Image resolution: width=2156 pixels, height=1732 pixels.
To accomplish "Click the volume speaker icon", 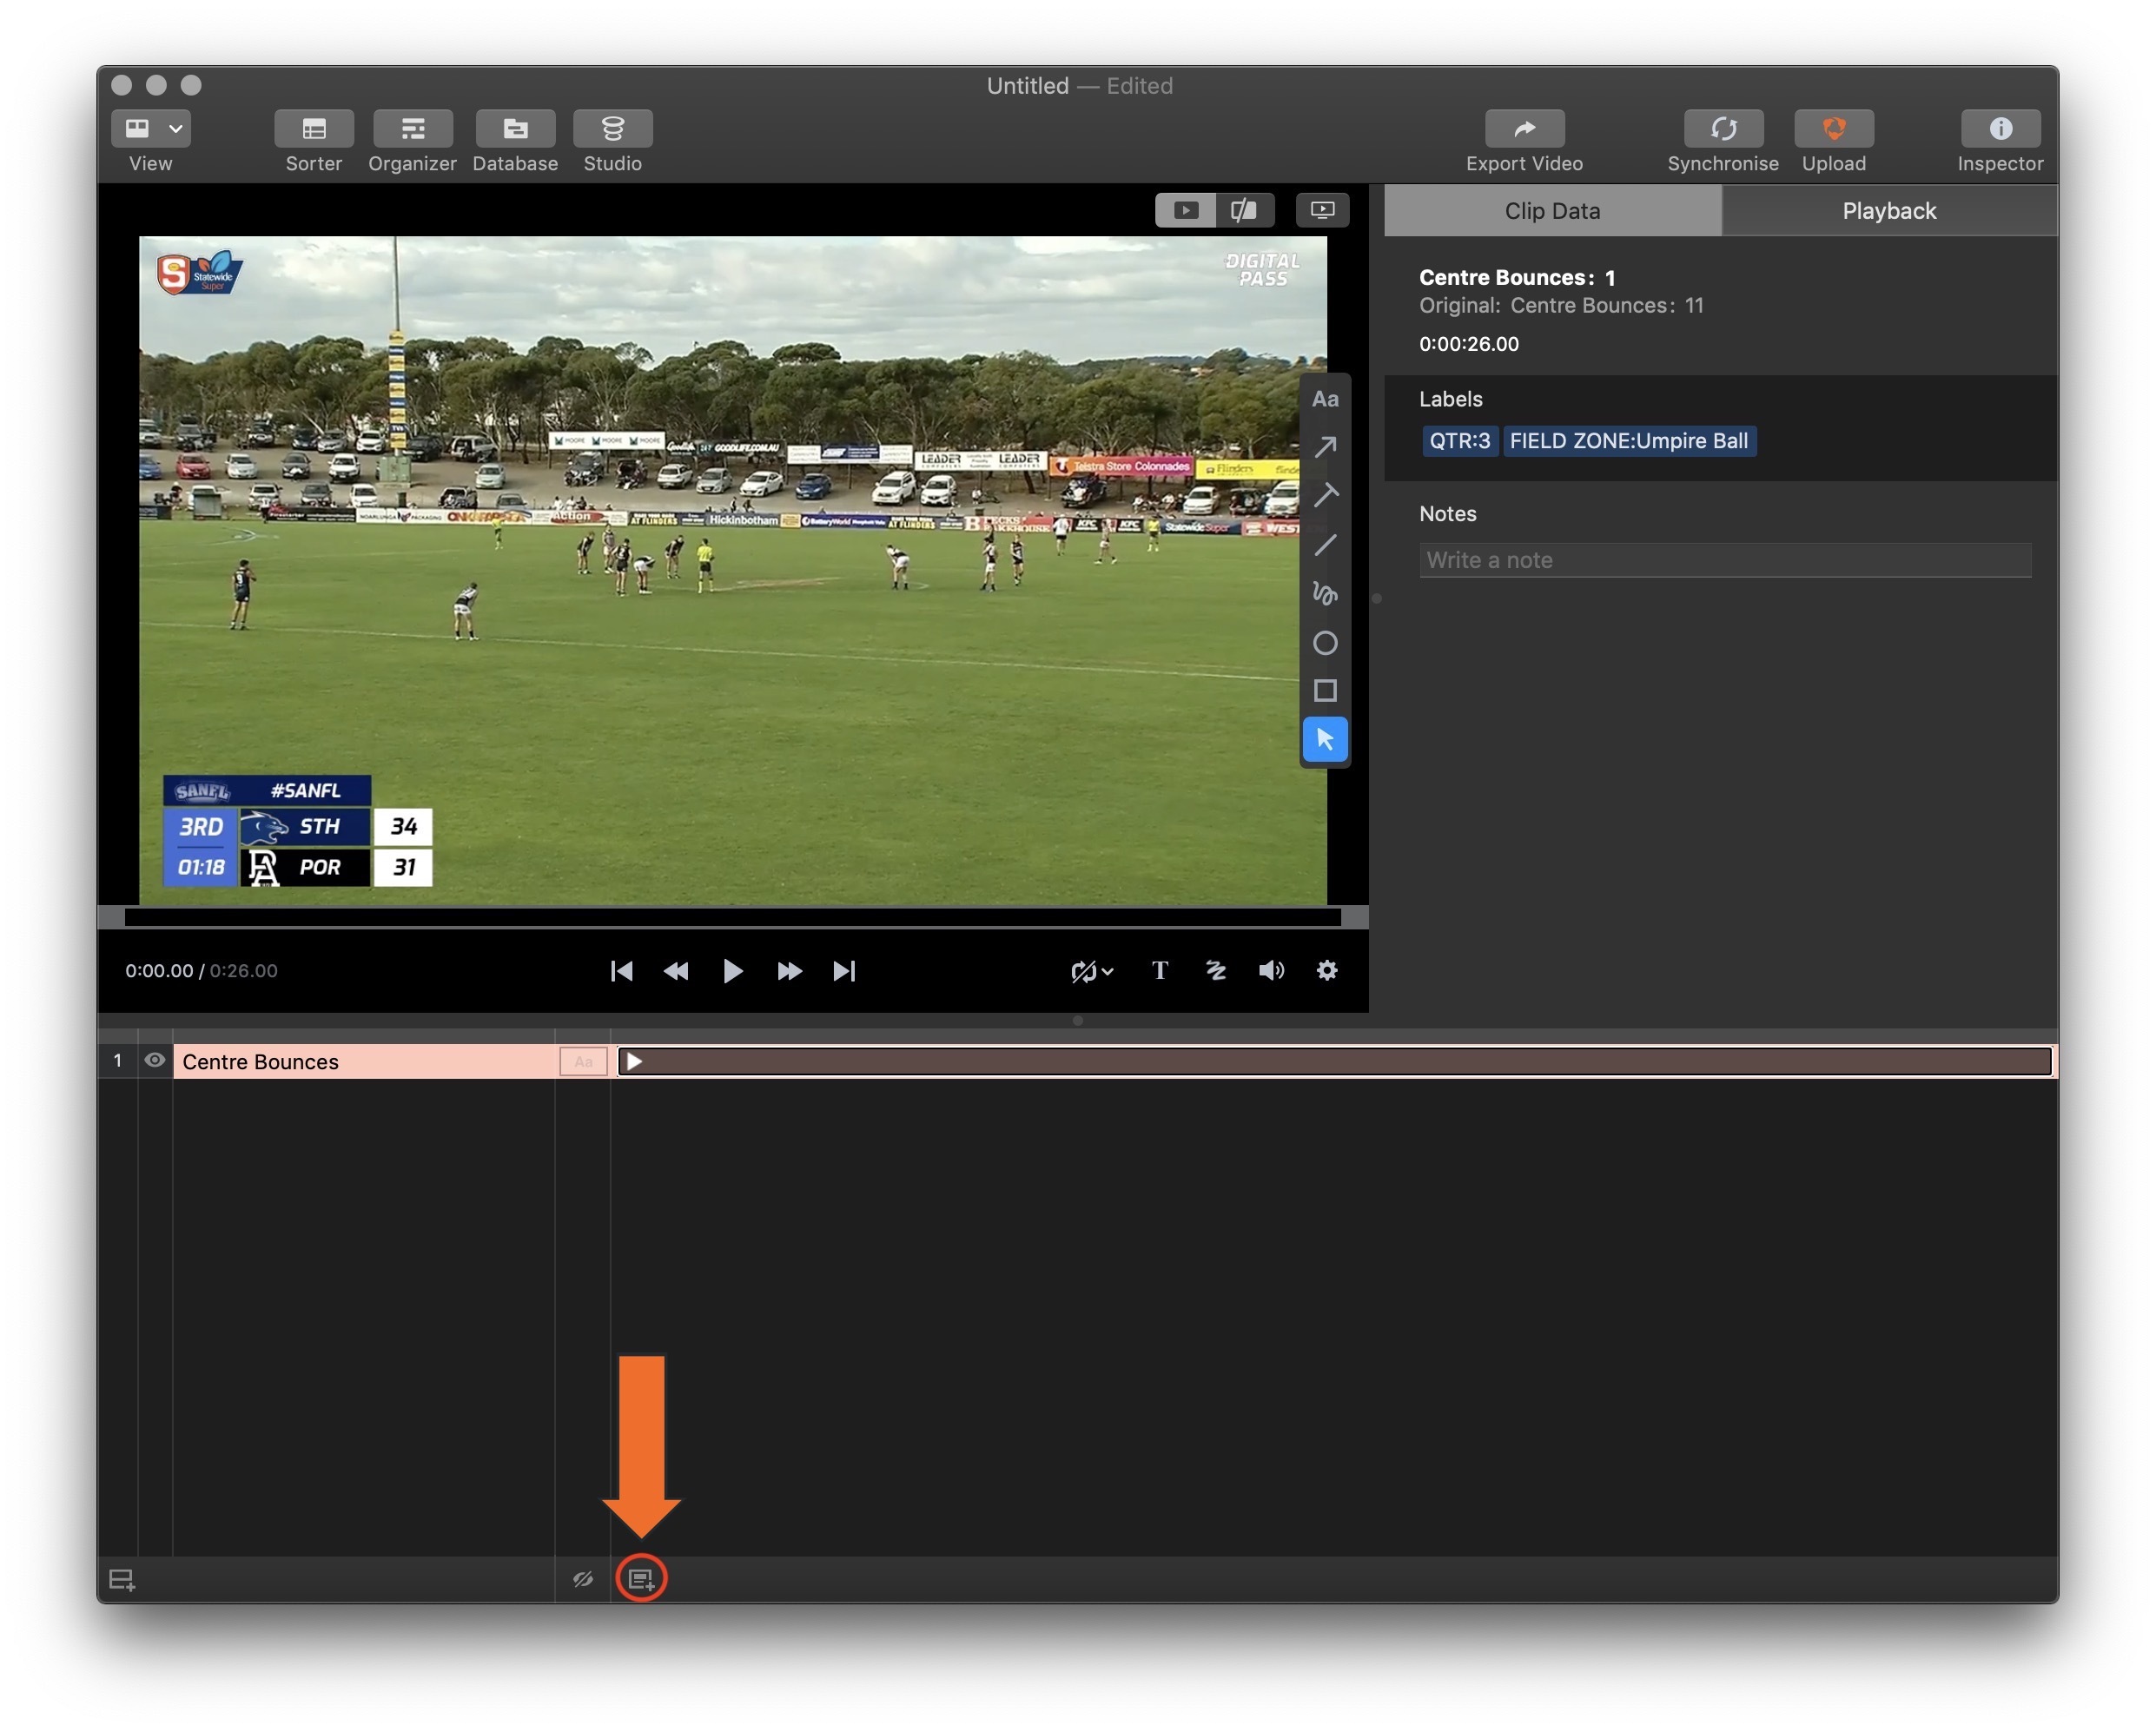I will pos(1271,971).
